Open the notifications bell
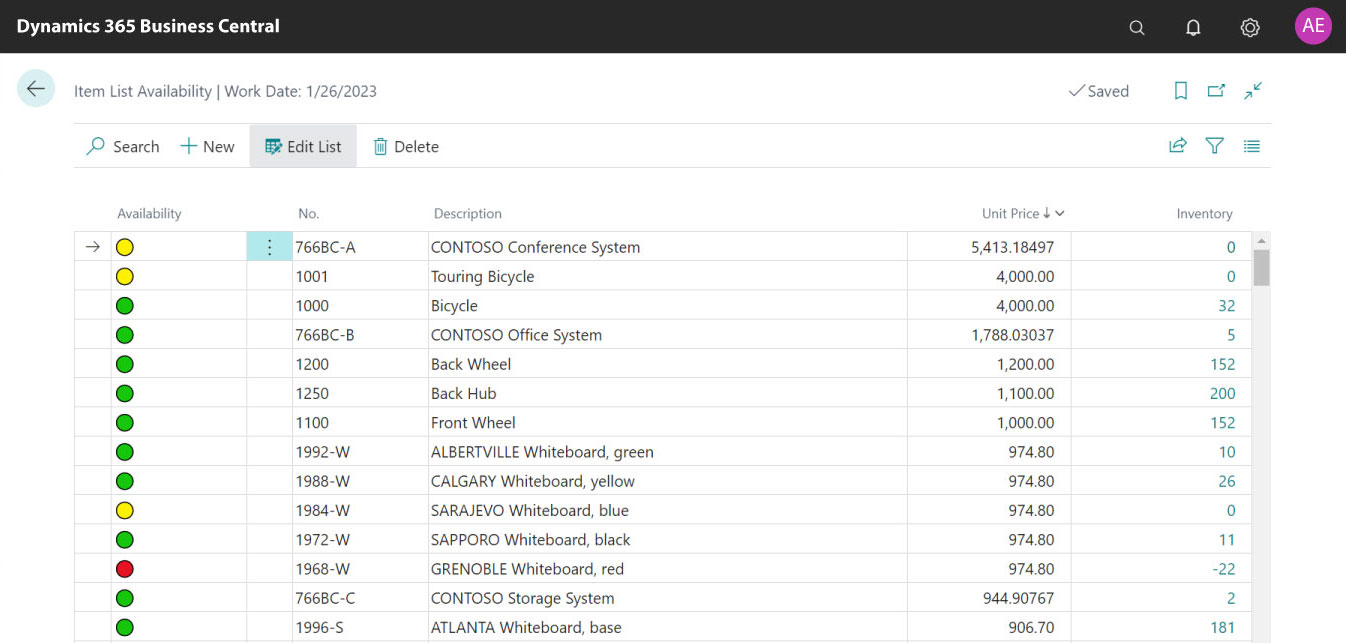The width and height of the screenshot is (1346, 643). click(x=1192, y=28)
